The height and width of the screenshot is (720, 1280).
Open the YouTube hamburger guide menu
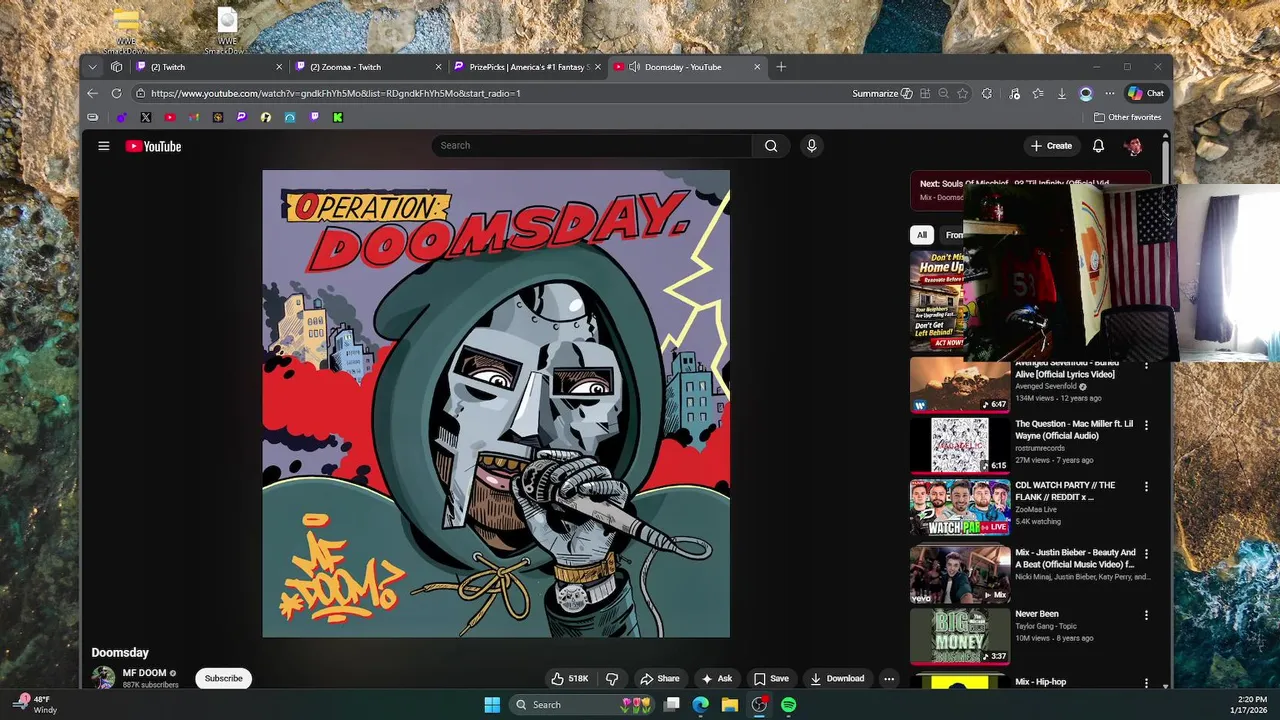pos(103,146)
